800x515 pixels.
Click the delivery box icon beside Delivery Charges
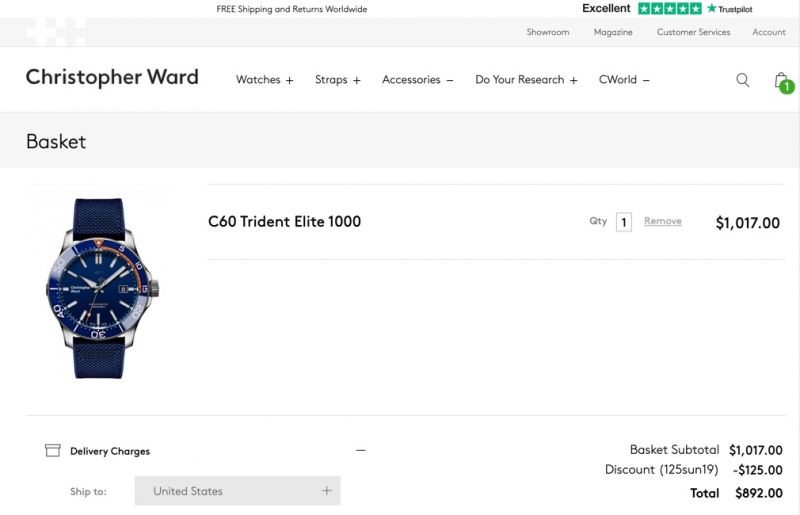(x=53, y=450)
